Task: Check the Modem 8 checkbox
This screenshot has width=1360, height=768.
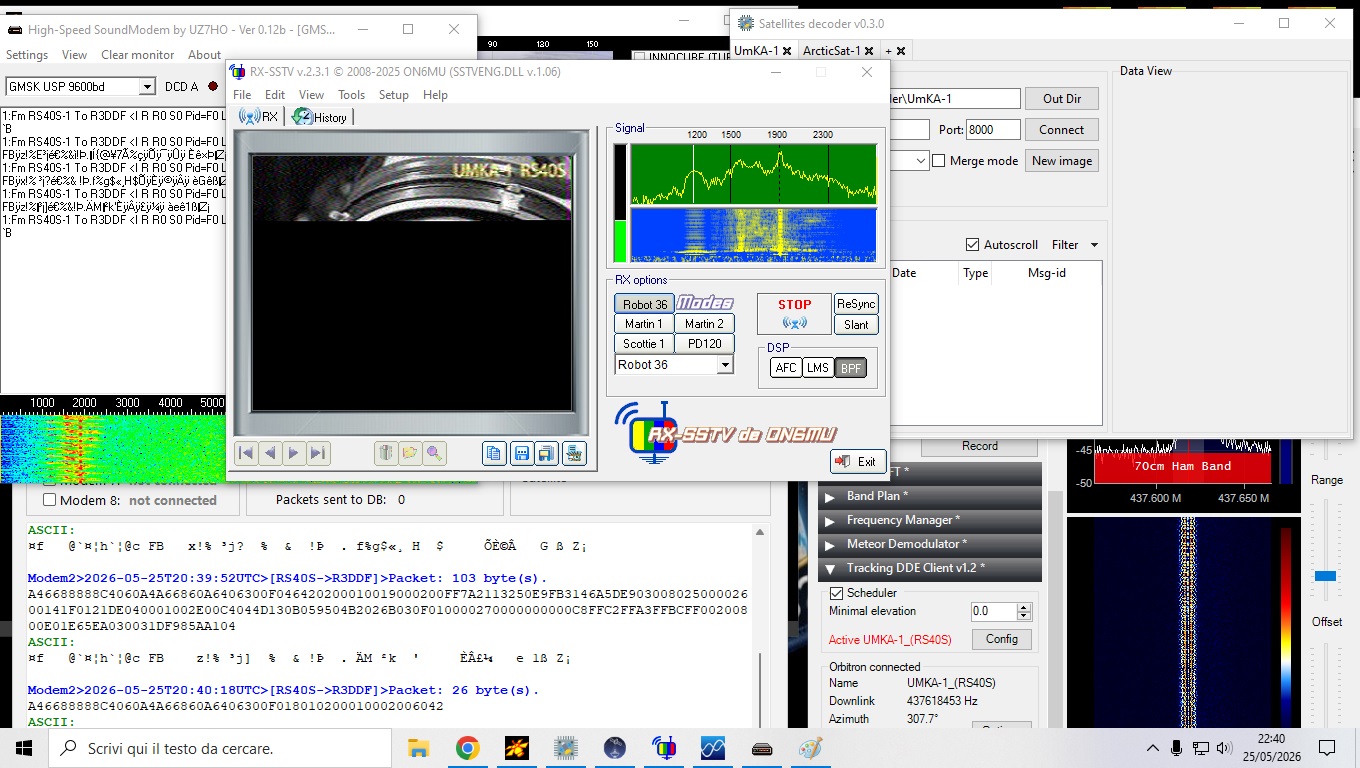Action: [49, 500]
